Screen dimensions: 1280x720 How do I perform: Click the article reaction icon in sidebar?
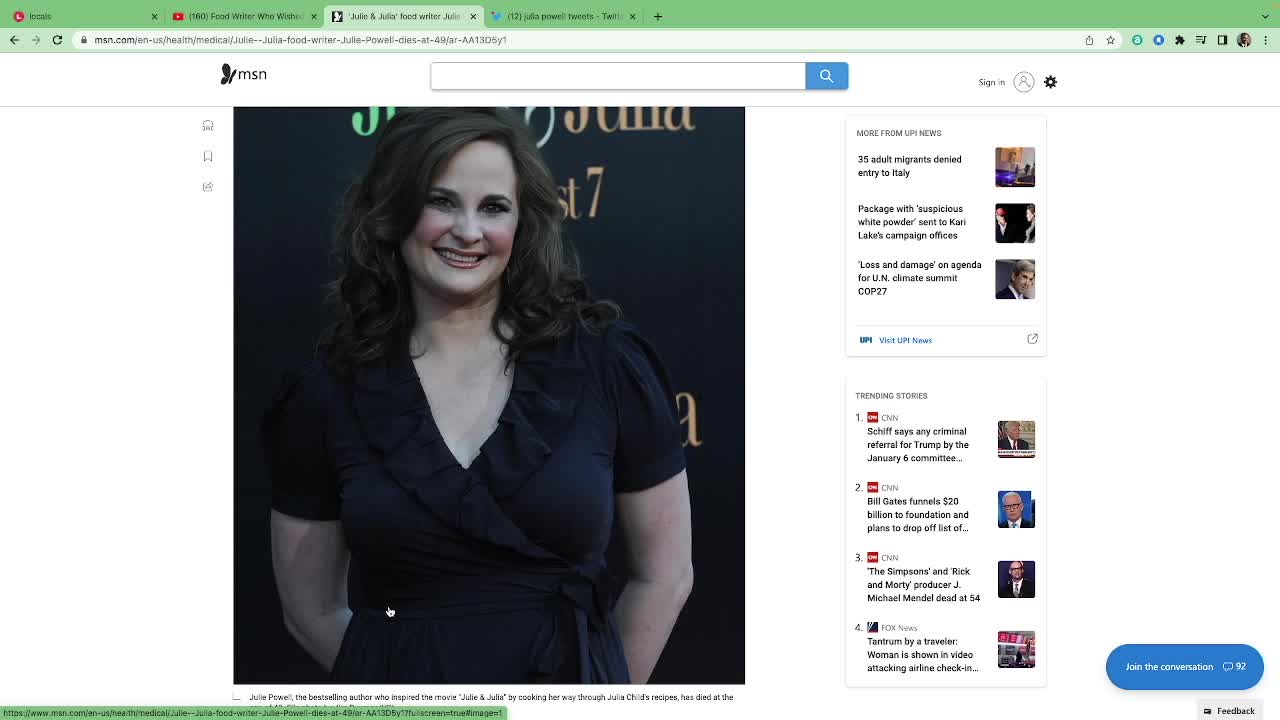click(208, 126)
